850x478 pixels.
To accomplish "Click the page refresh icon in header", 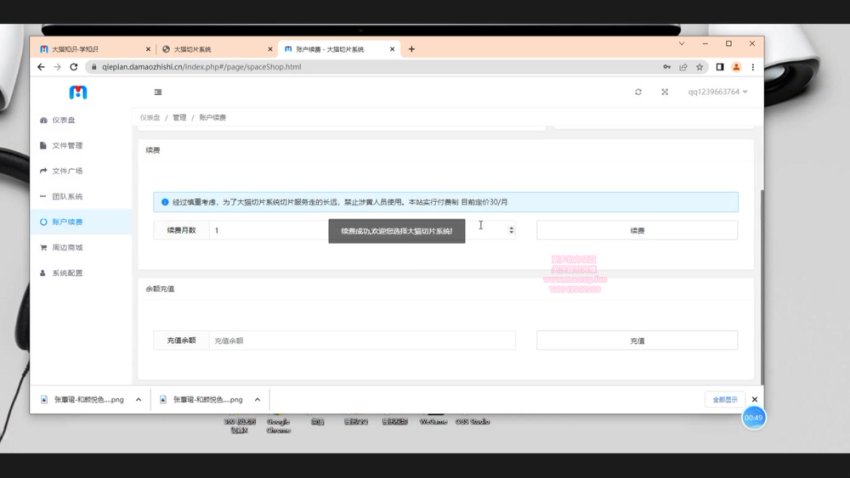I will tap(638, 92).
